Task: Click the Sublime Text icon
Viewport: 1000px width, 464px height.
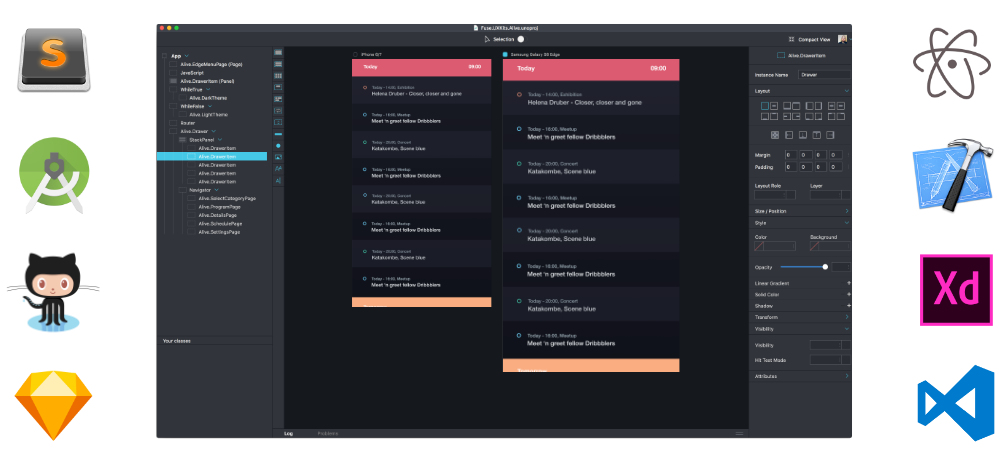Action: [54, 59]
